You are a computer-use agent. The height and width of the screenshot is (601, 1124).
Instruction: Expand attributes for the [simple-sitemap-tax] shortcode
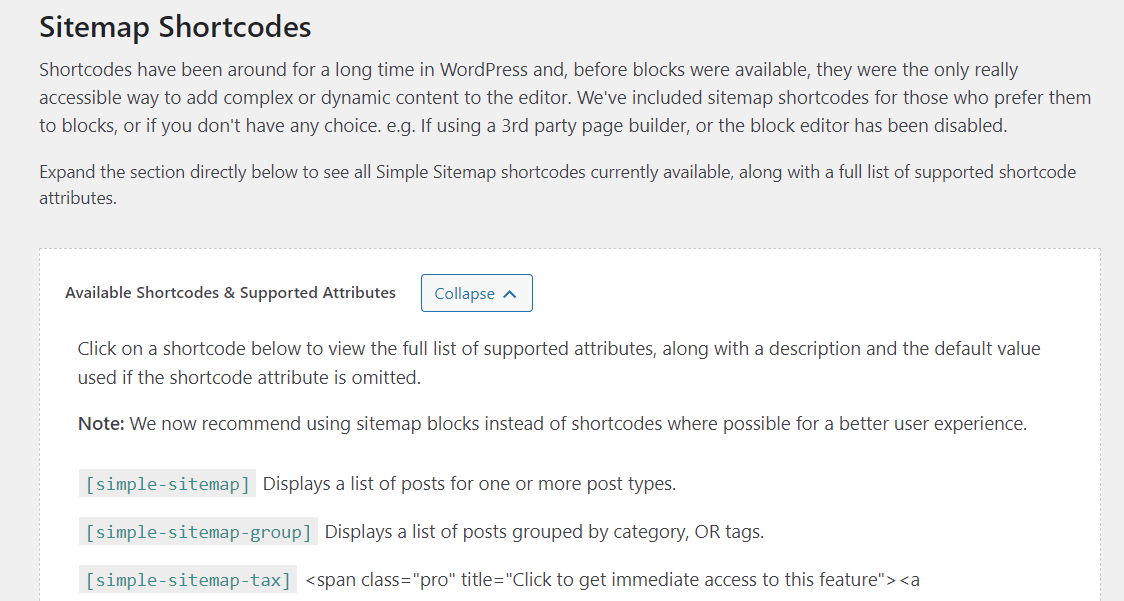pos(186,579)
